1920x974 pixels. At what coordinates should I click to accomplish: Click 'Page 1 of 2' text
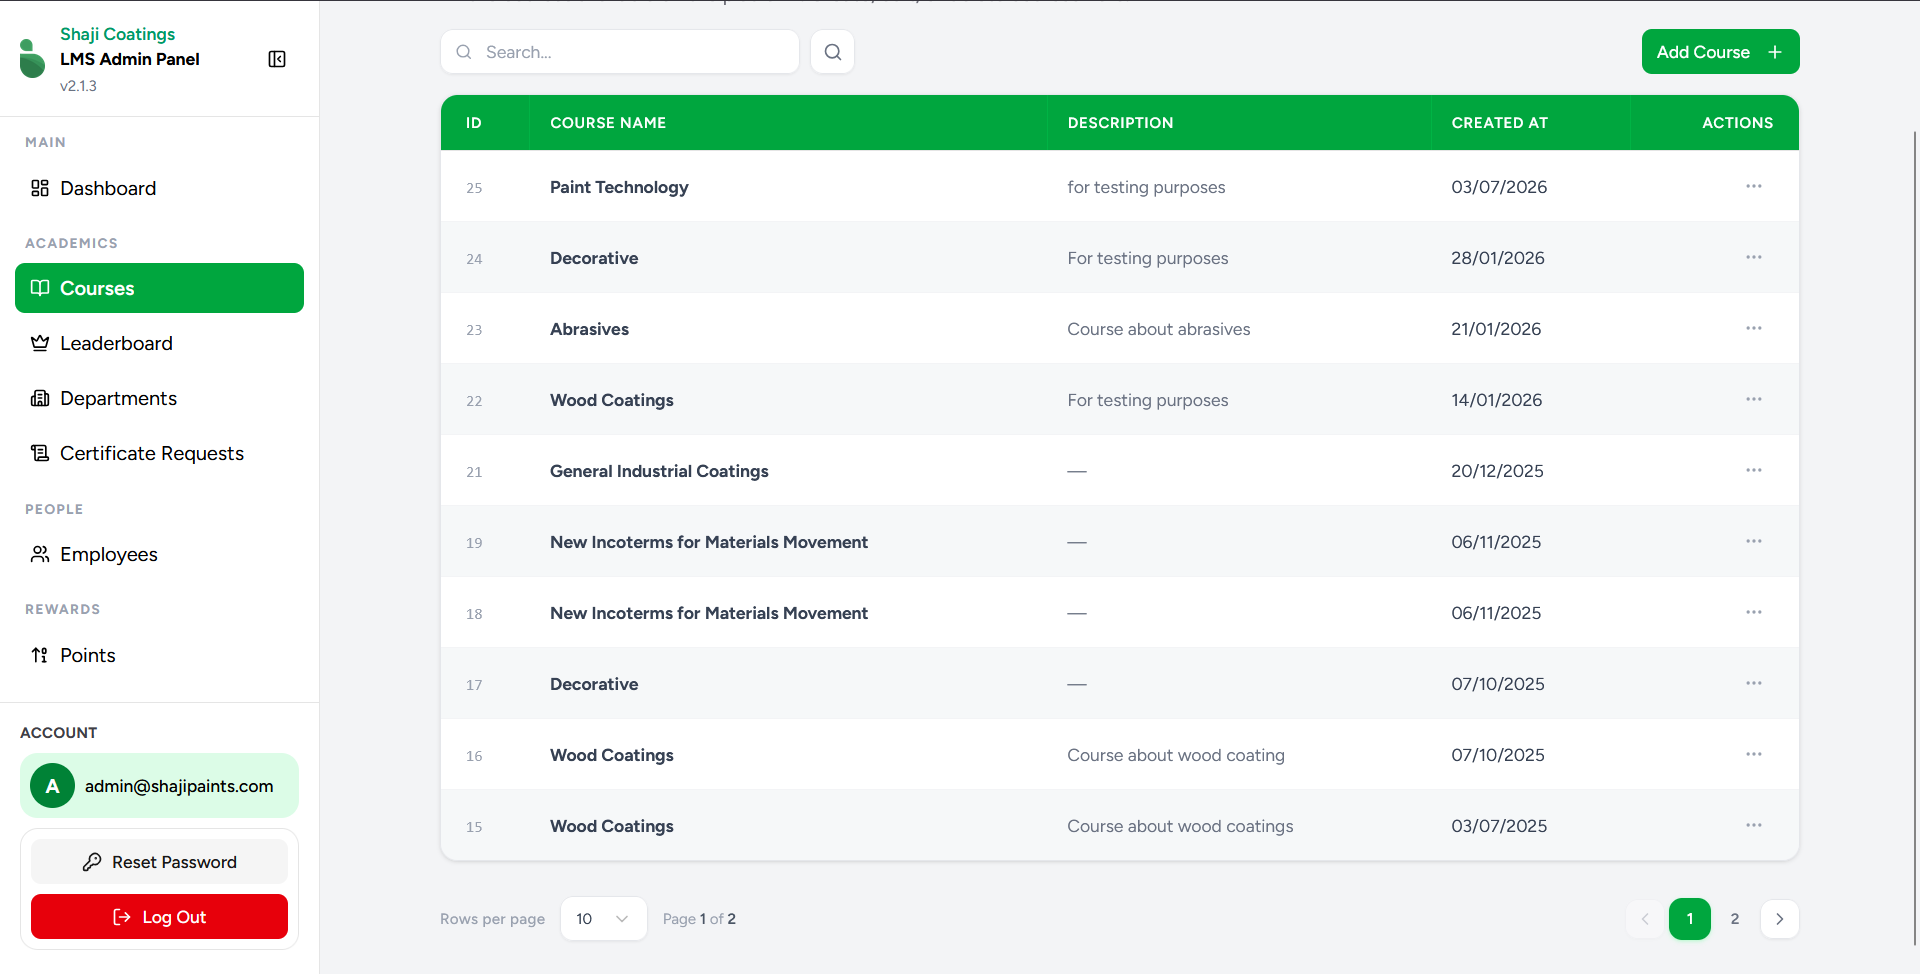click(699, 919)
